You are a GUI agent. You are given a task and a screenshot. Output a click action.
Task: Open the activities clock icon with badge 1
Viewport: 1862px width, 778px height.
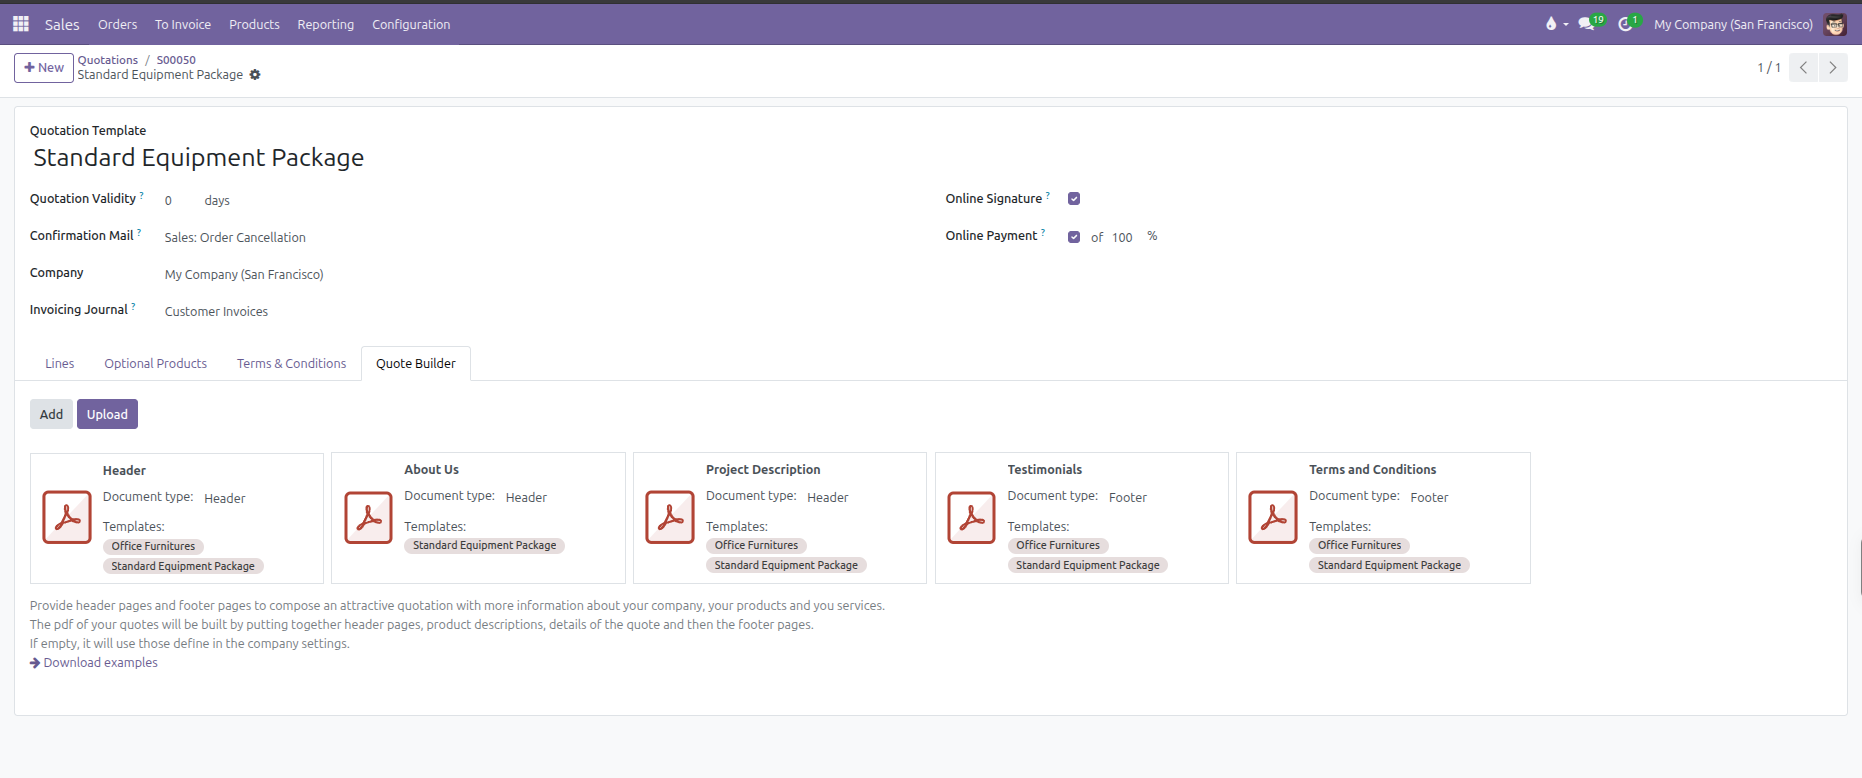point(1629,23)
